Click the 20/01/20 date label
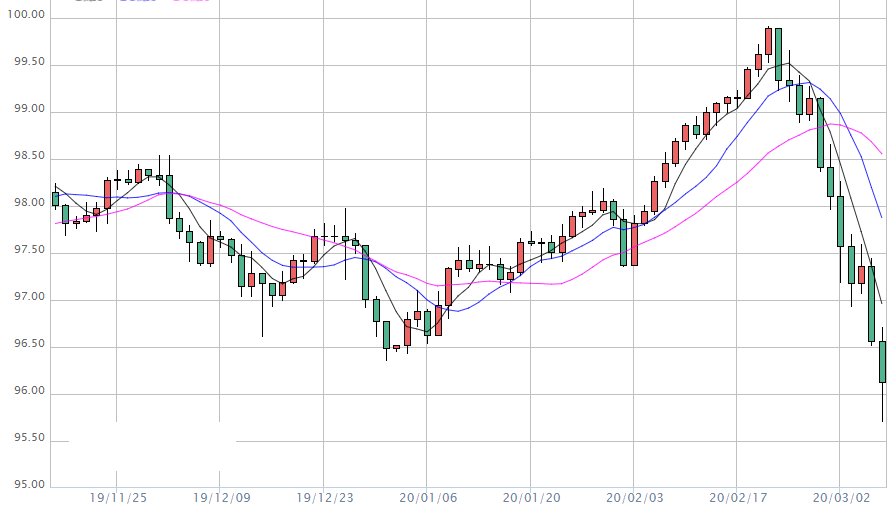This screenshot has width=896, height=513. (x=530, y=497)
